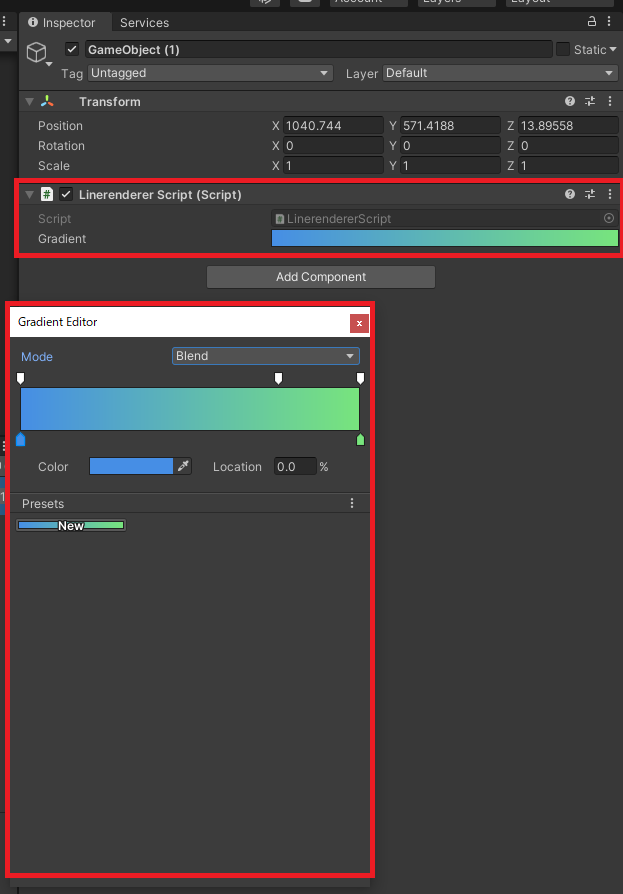Image resolution: width=623 pixels, height=894 pixels.
Task: Click the Gradient property label
Action: [x=62, y=238]
